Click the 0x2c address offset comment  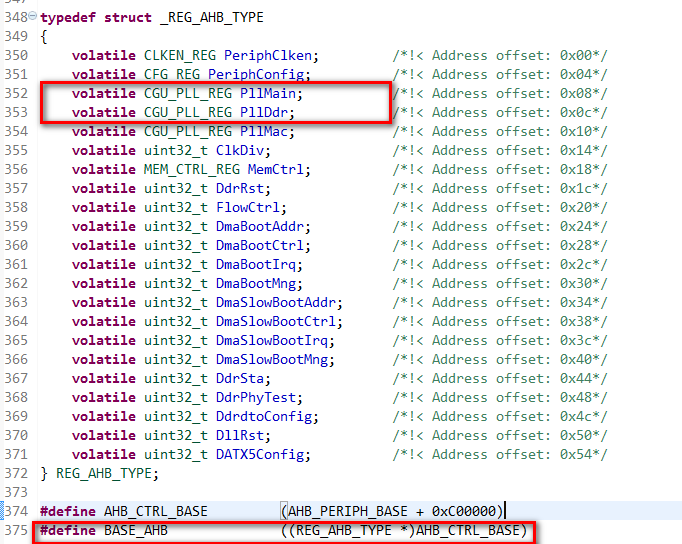tap(500, 264)
